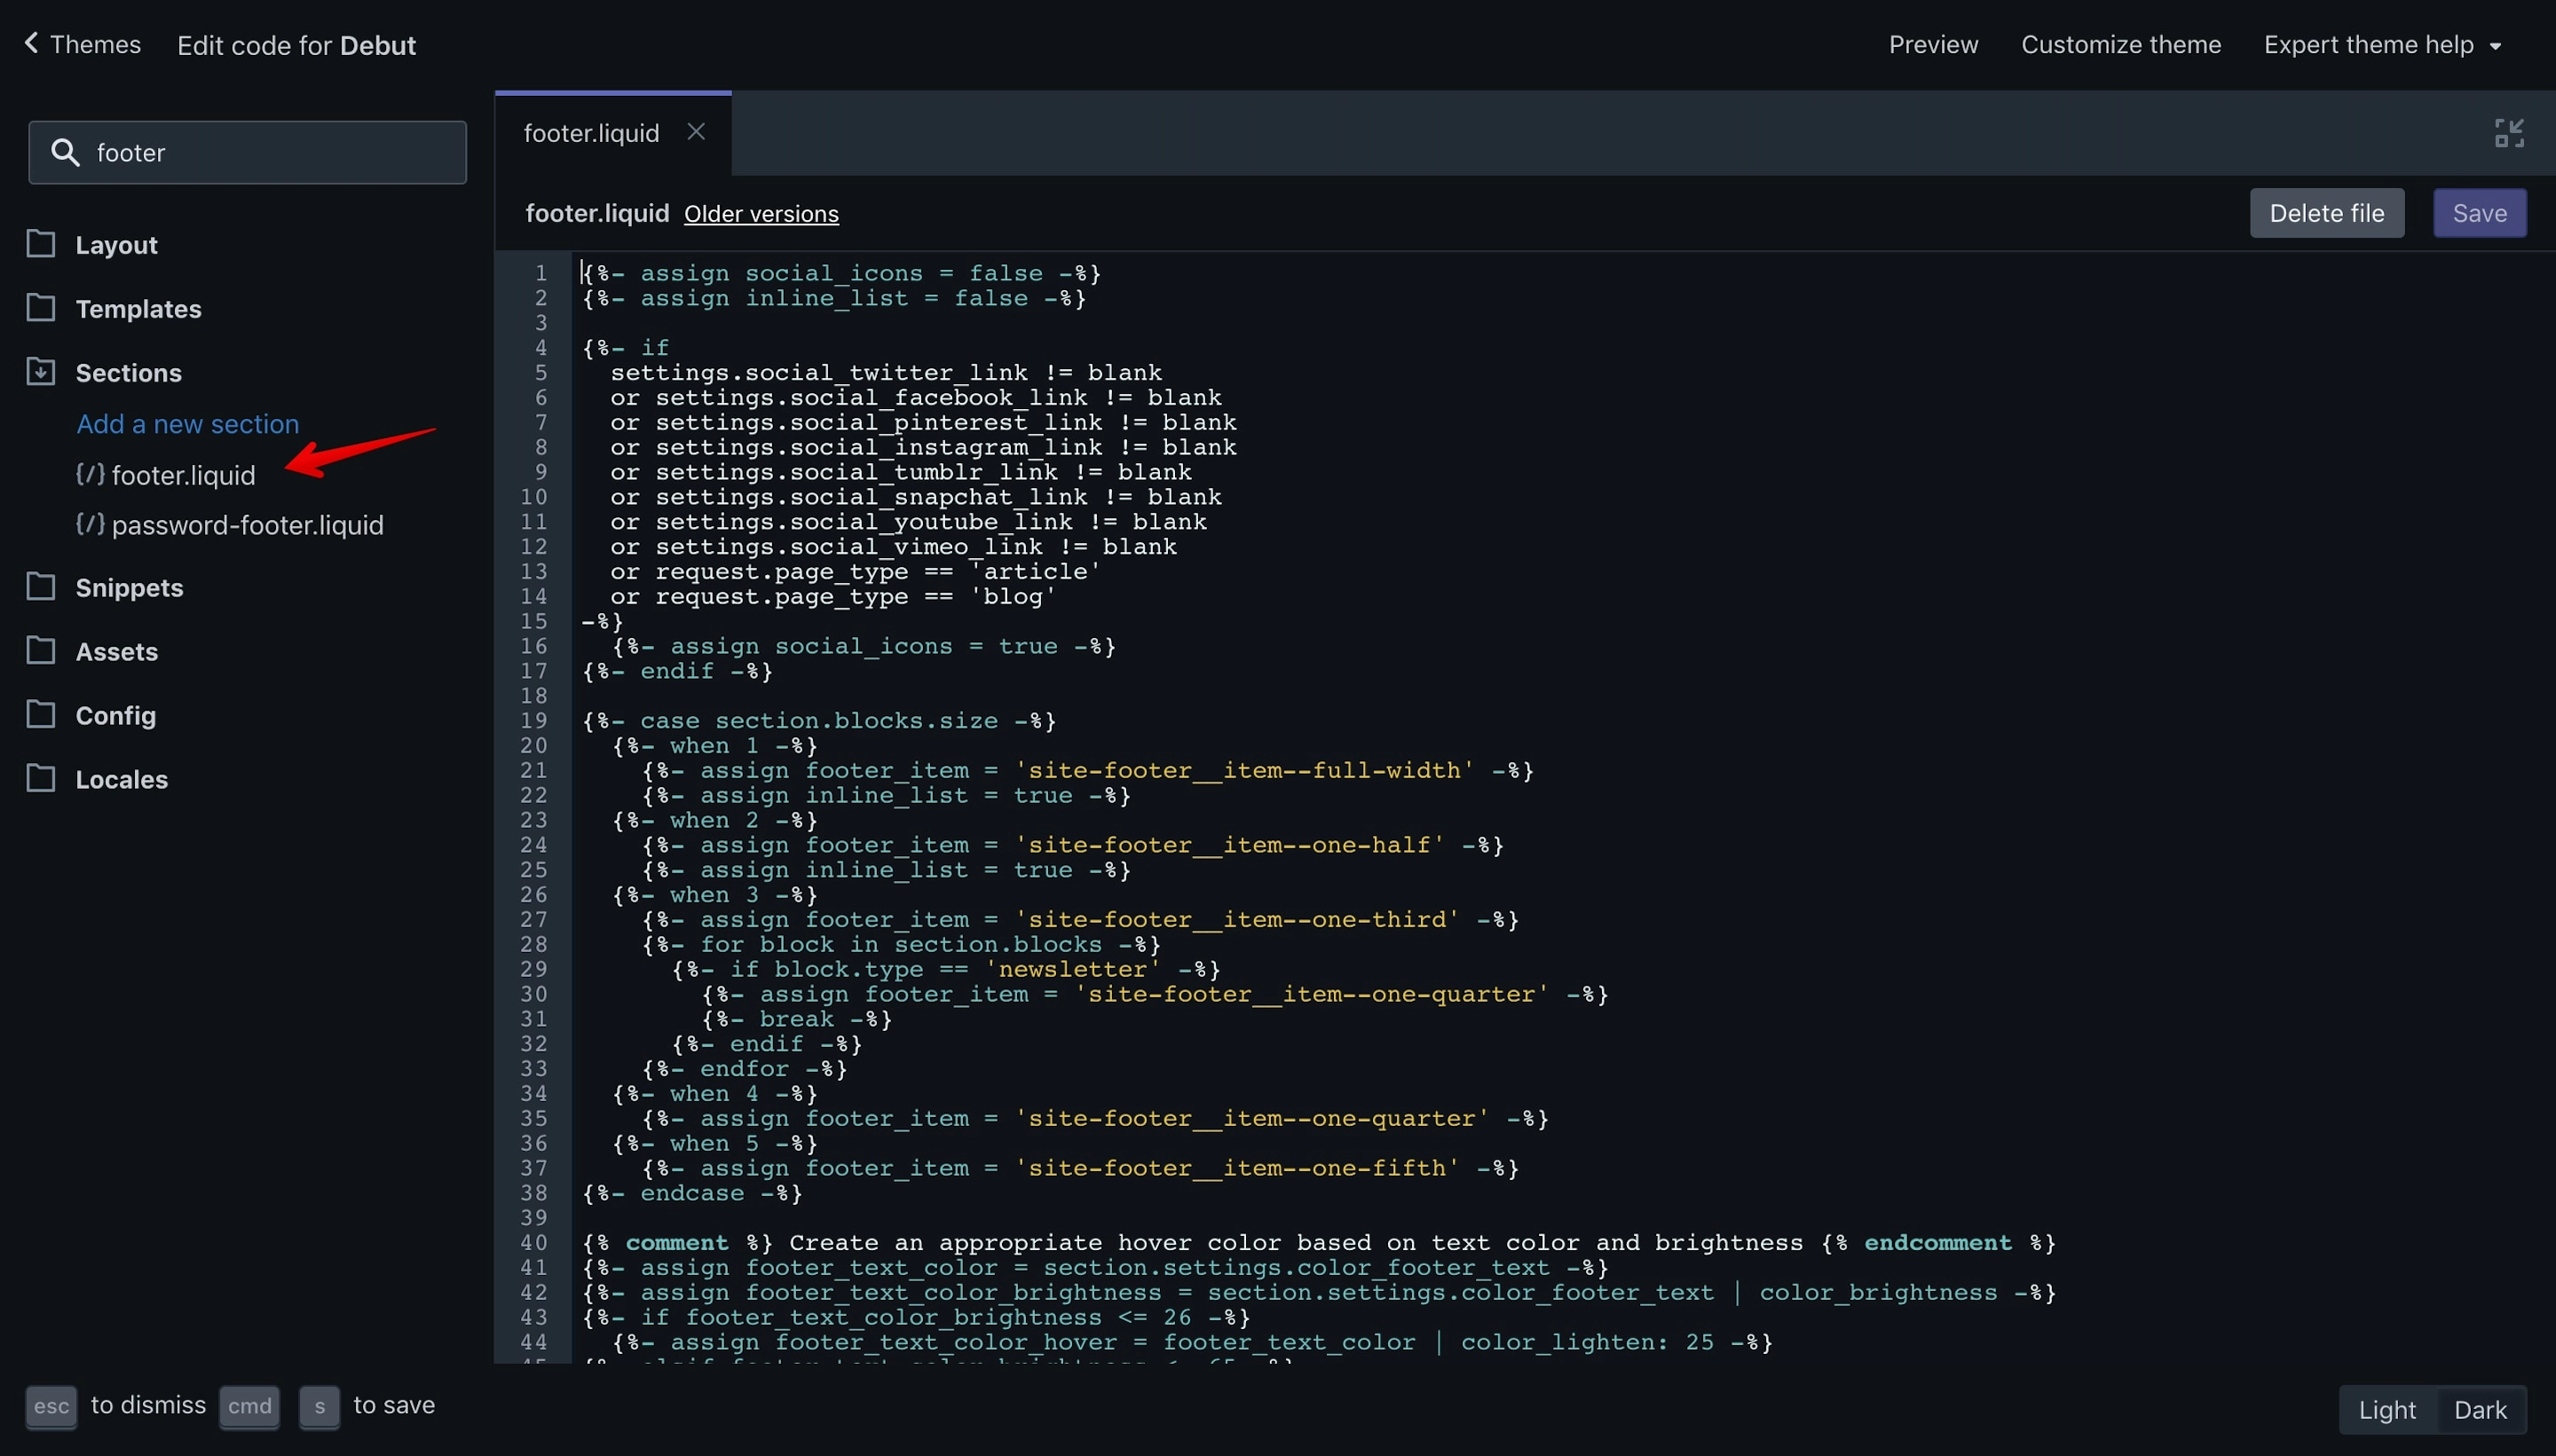Click the Delete file button
2556x1456 pixels.
[2326, 213]
